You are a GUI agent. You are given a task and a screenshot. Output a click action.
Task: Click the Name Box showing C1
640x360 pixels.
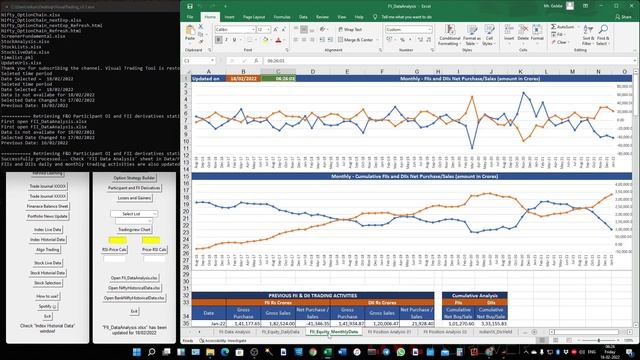[x=199, y=61]
